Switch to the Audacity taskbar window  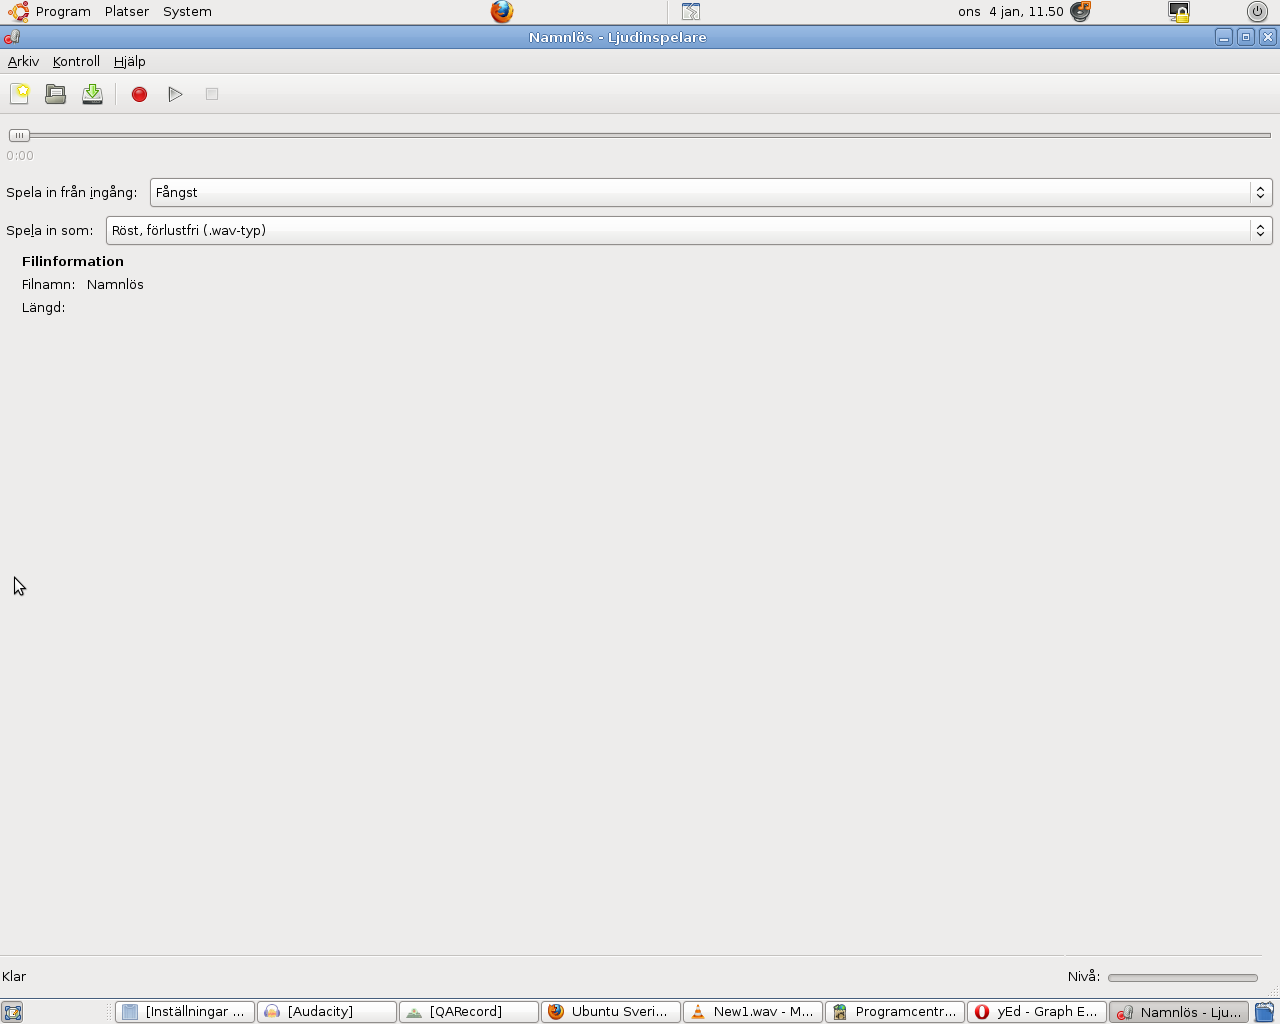point(327,1012)
